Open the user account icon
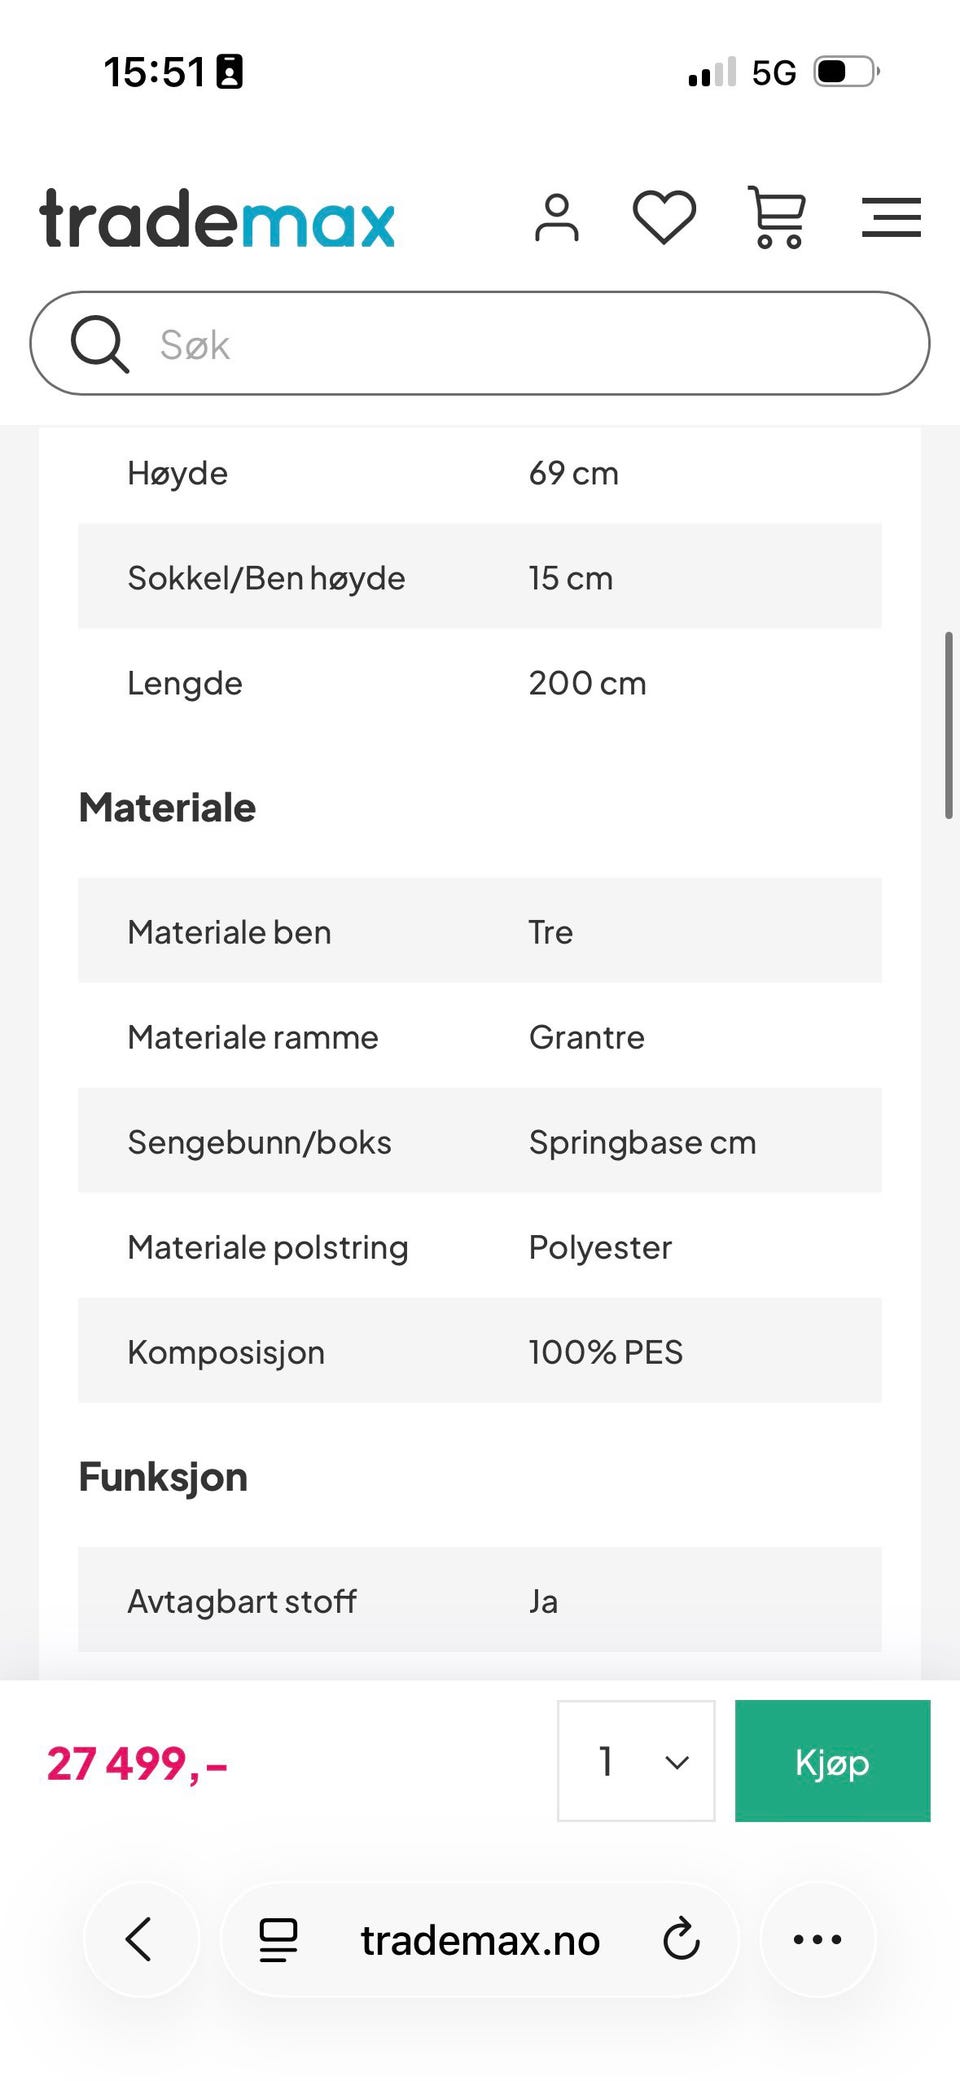 pyautogui.click(x=558, y=218)
